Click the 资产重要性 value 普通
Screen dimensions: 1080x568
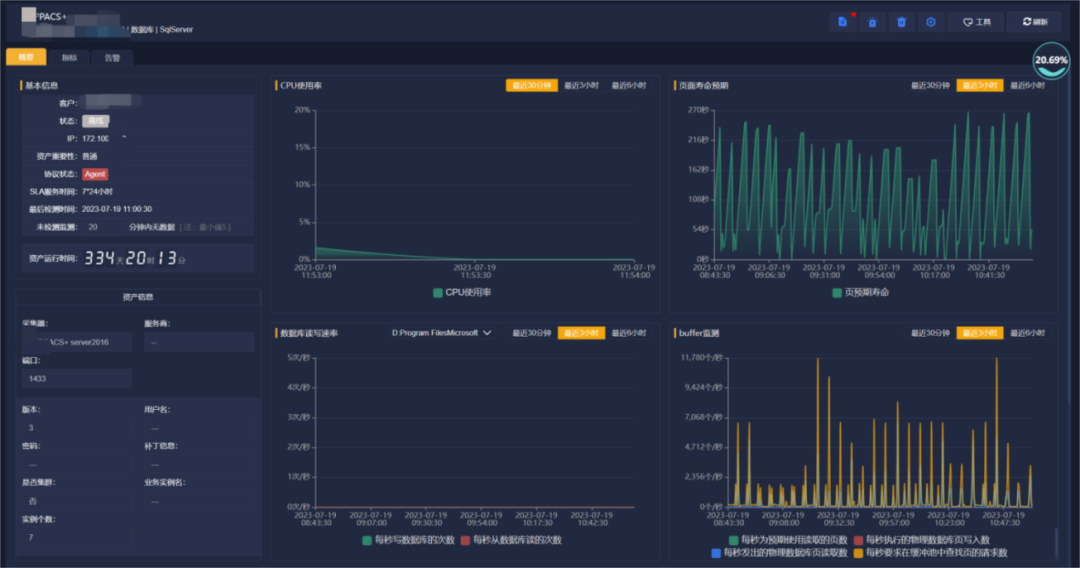(x=90, y=156)
